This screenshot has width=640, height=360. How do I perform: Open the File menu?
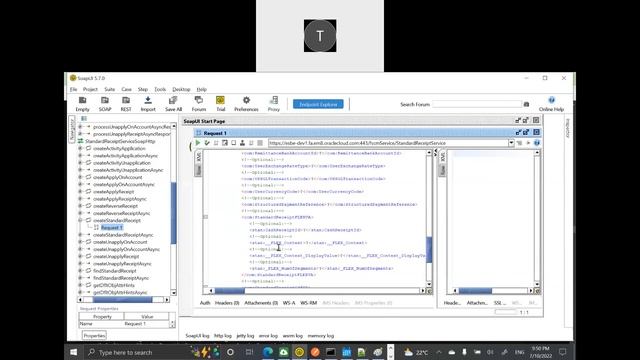click(73, 89)
